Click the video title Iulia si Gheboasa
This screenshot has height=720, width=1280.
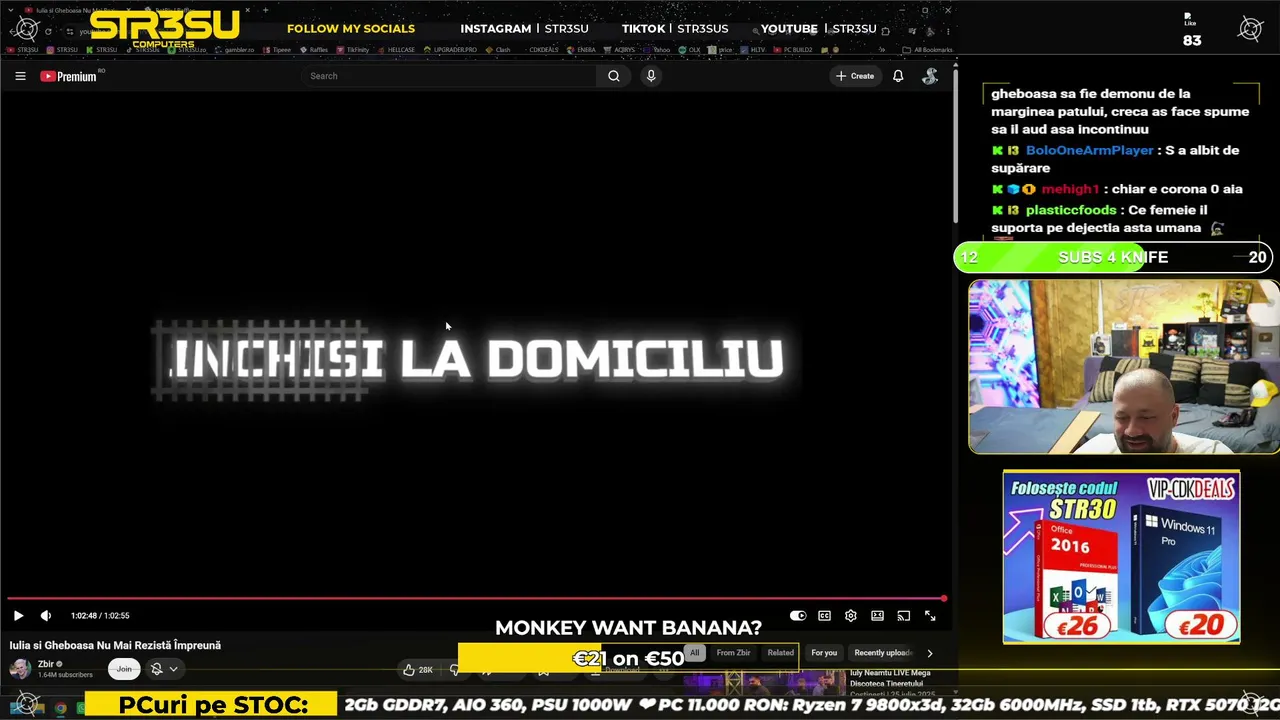115,646
